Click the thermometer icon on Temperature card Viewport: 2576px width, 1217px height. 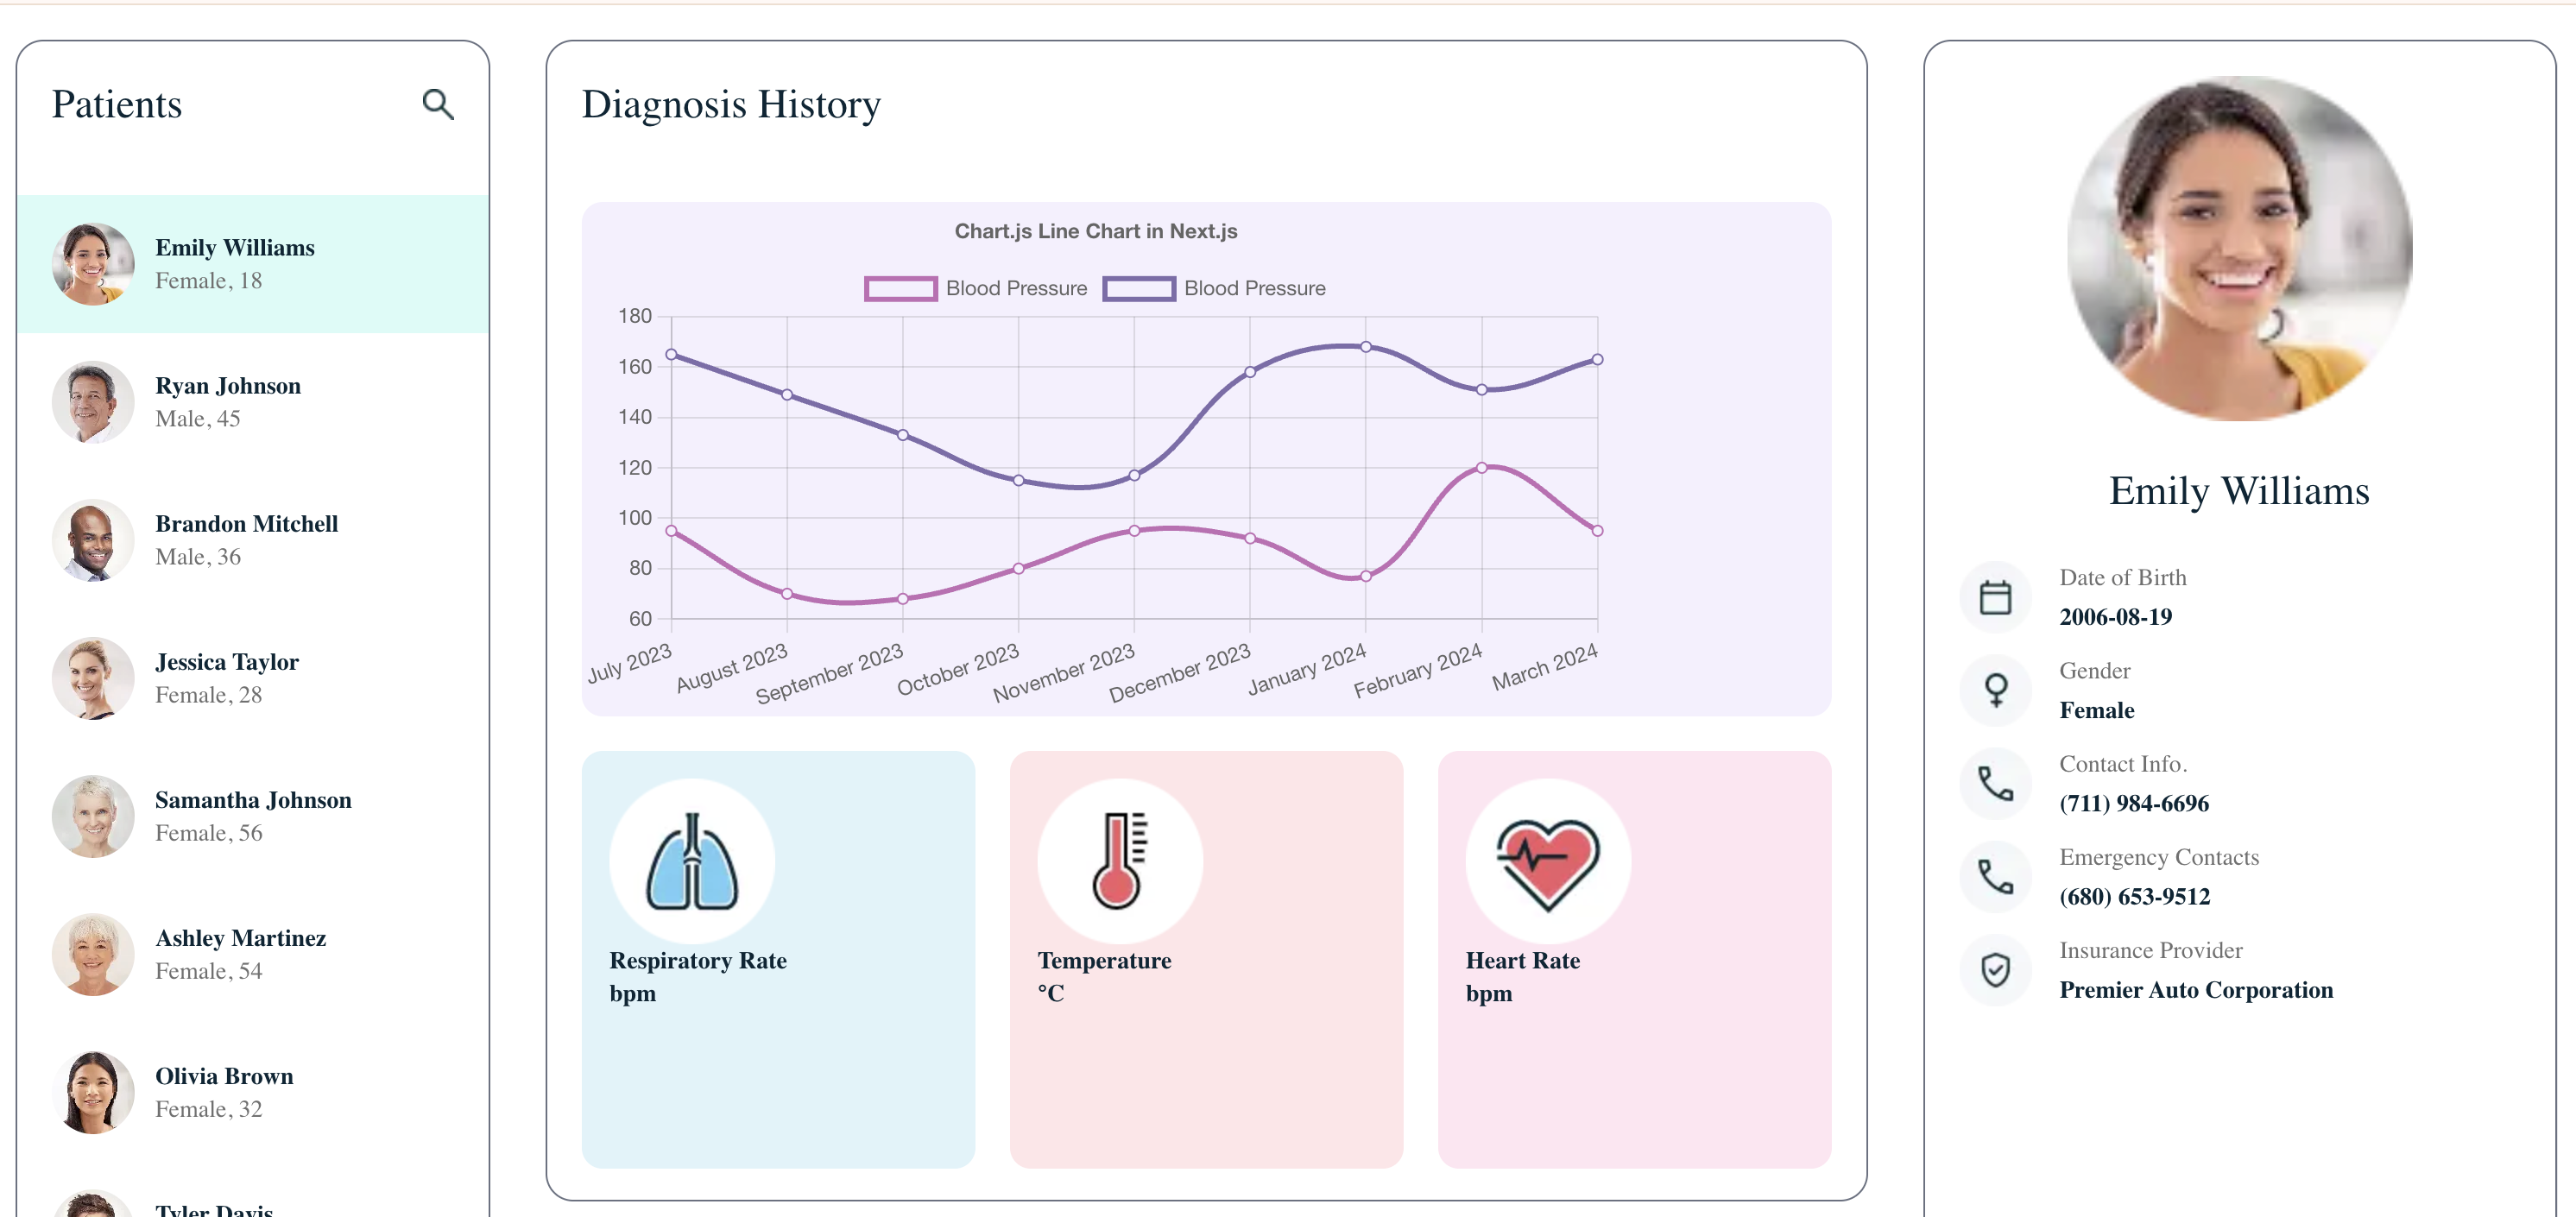pos(1120,860)
